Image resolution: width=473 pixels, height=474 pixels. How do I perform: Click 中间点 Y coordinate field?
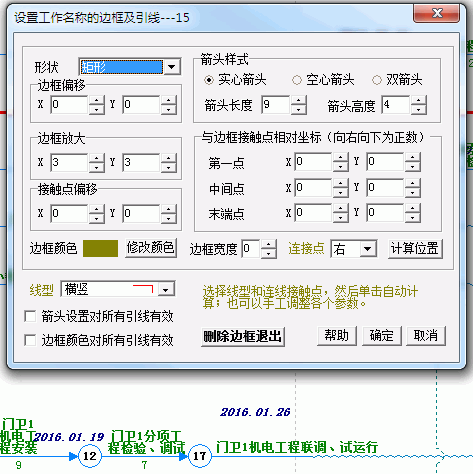coord(385,188)
